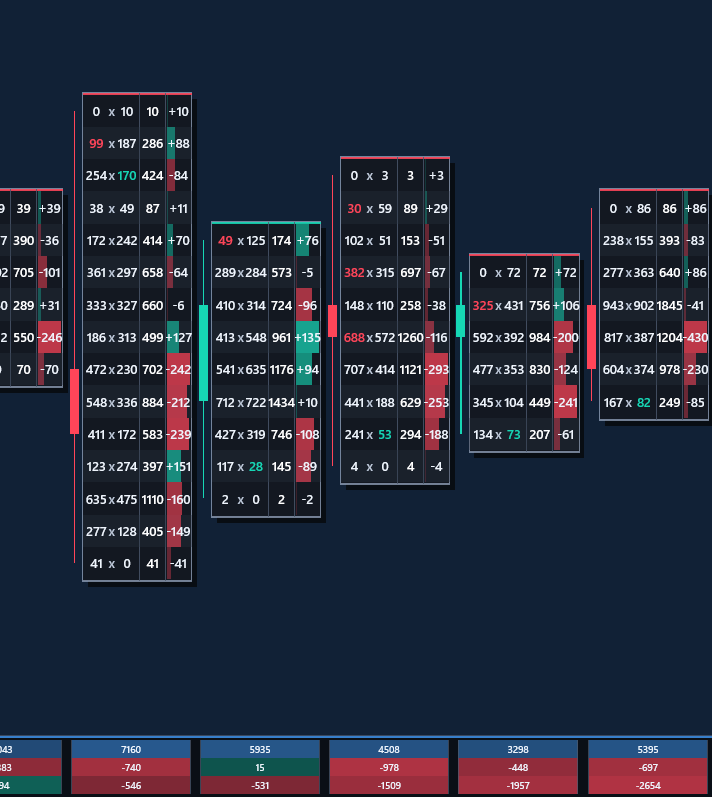This screenshot has width=712, height=797.
Task: Select the 2 x 0 bottom row
Action: [266, 499]
